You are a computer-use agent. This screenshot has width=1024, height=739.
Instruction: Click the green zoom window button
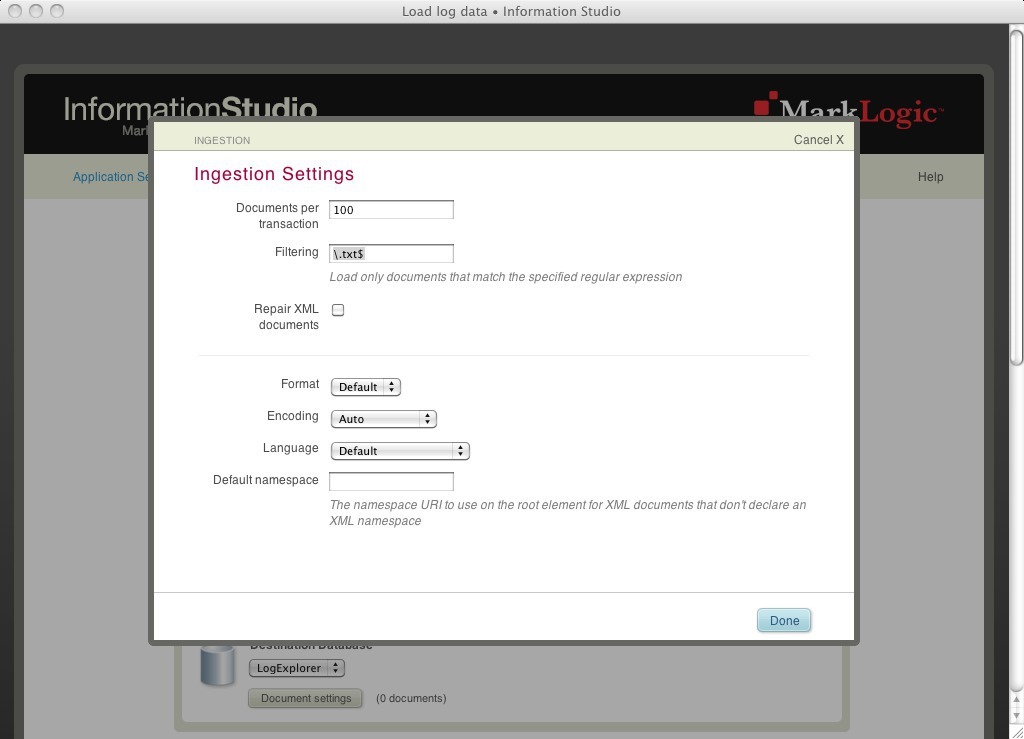pos(57,11)
